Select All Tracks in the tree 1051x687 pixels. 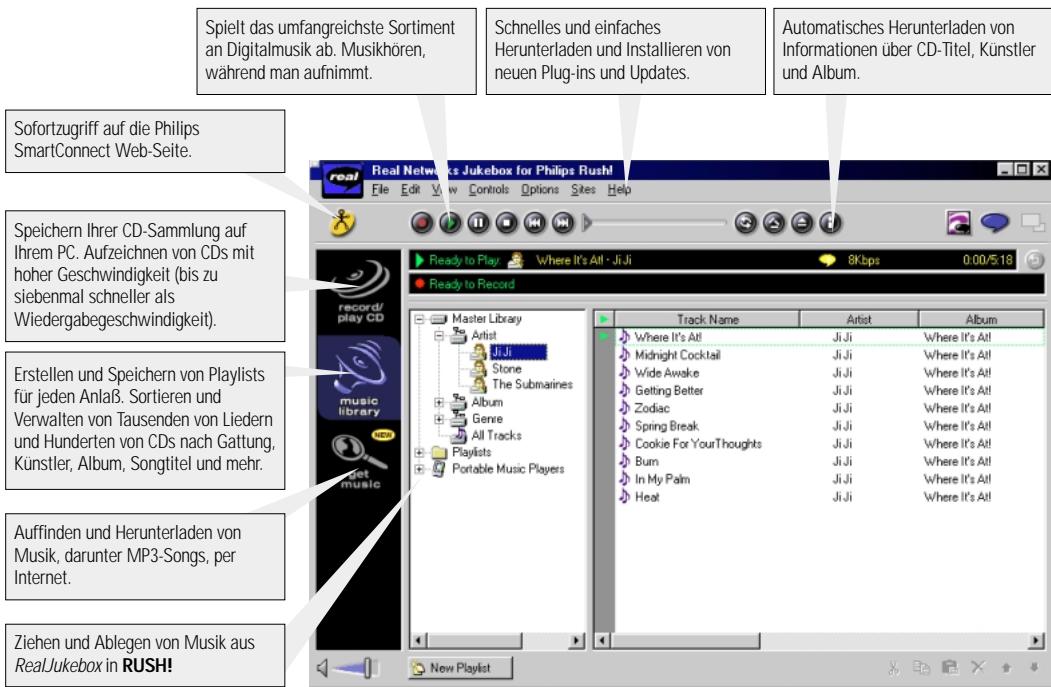(x=496, y=436)
